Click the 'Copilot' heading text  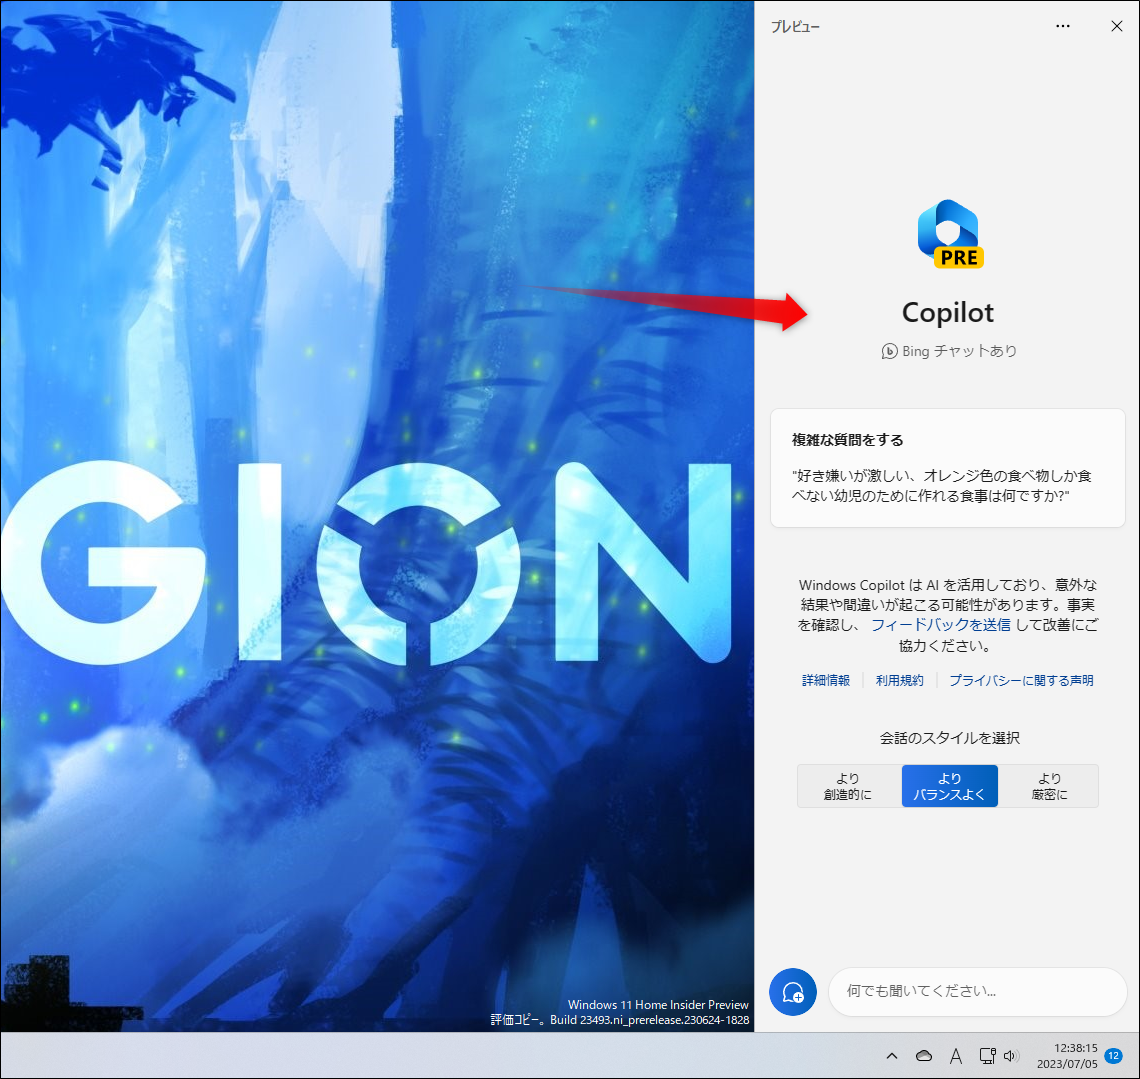coord(947,313)
